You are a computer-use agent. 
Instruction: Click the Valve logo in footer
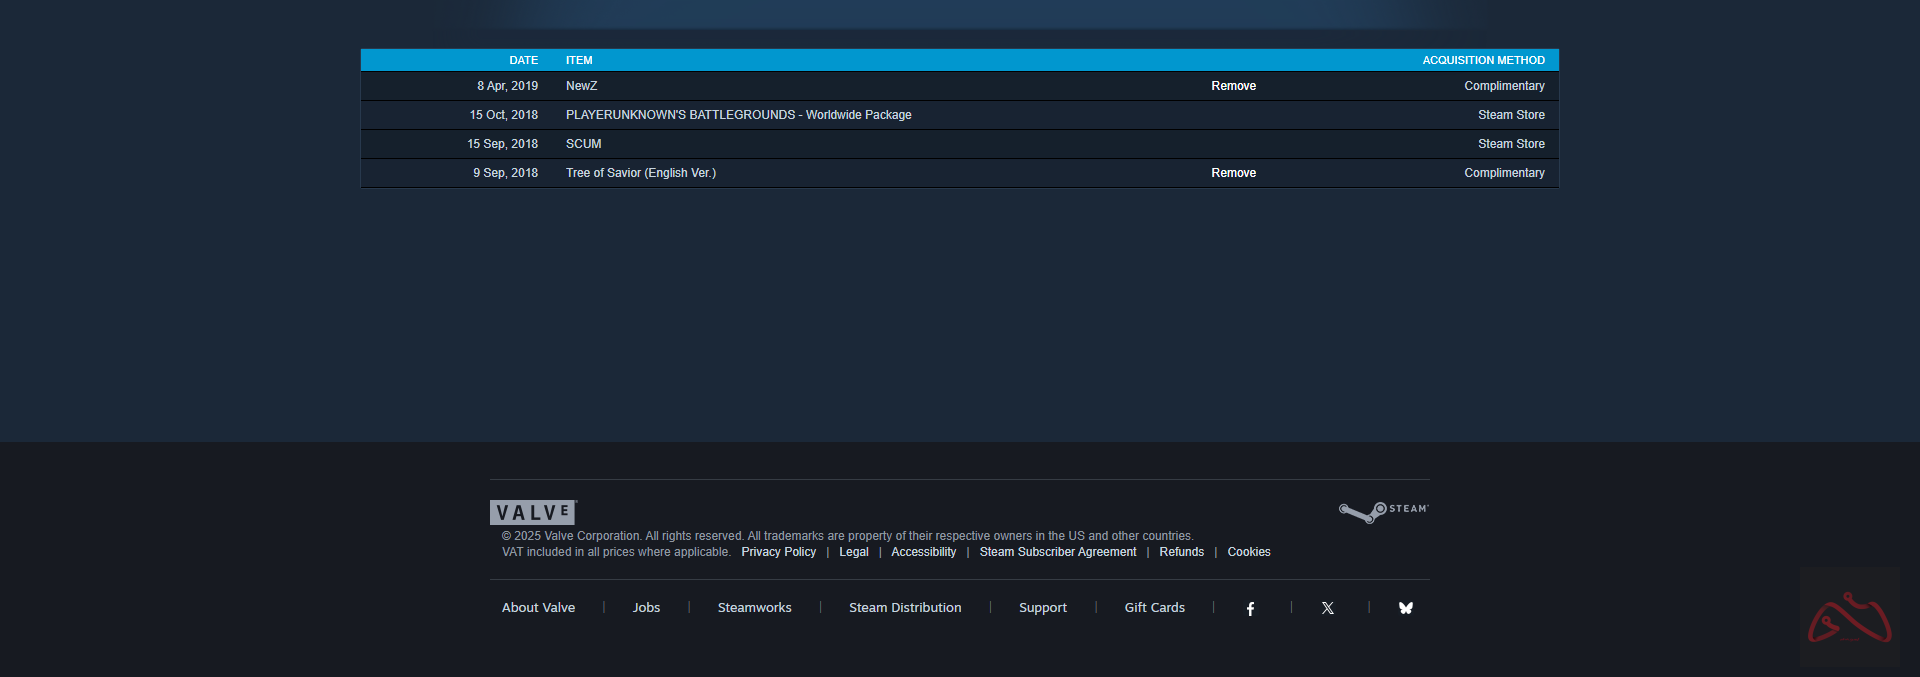[x=533, y=512]
